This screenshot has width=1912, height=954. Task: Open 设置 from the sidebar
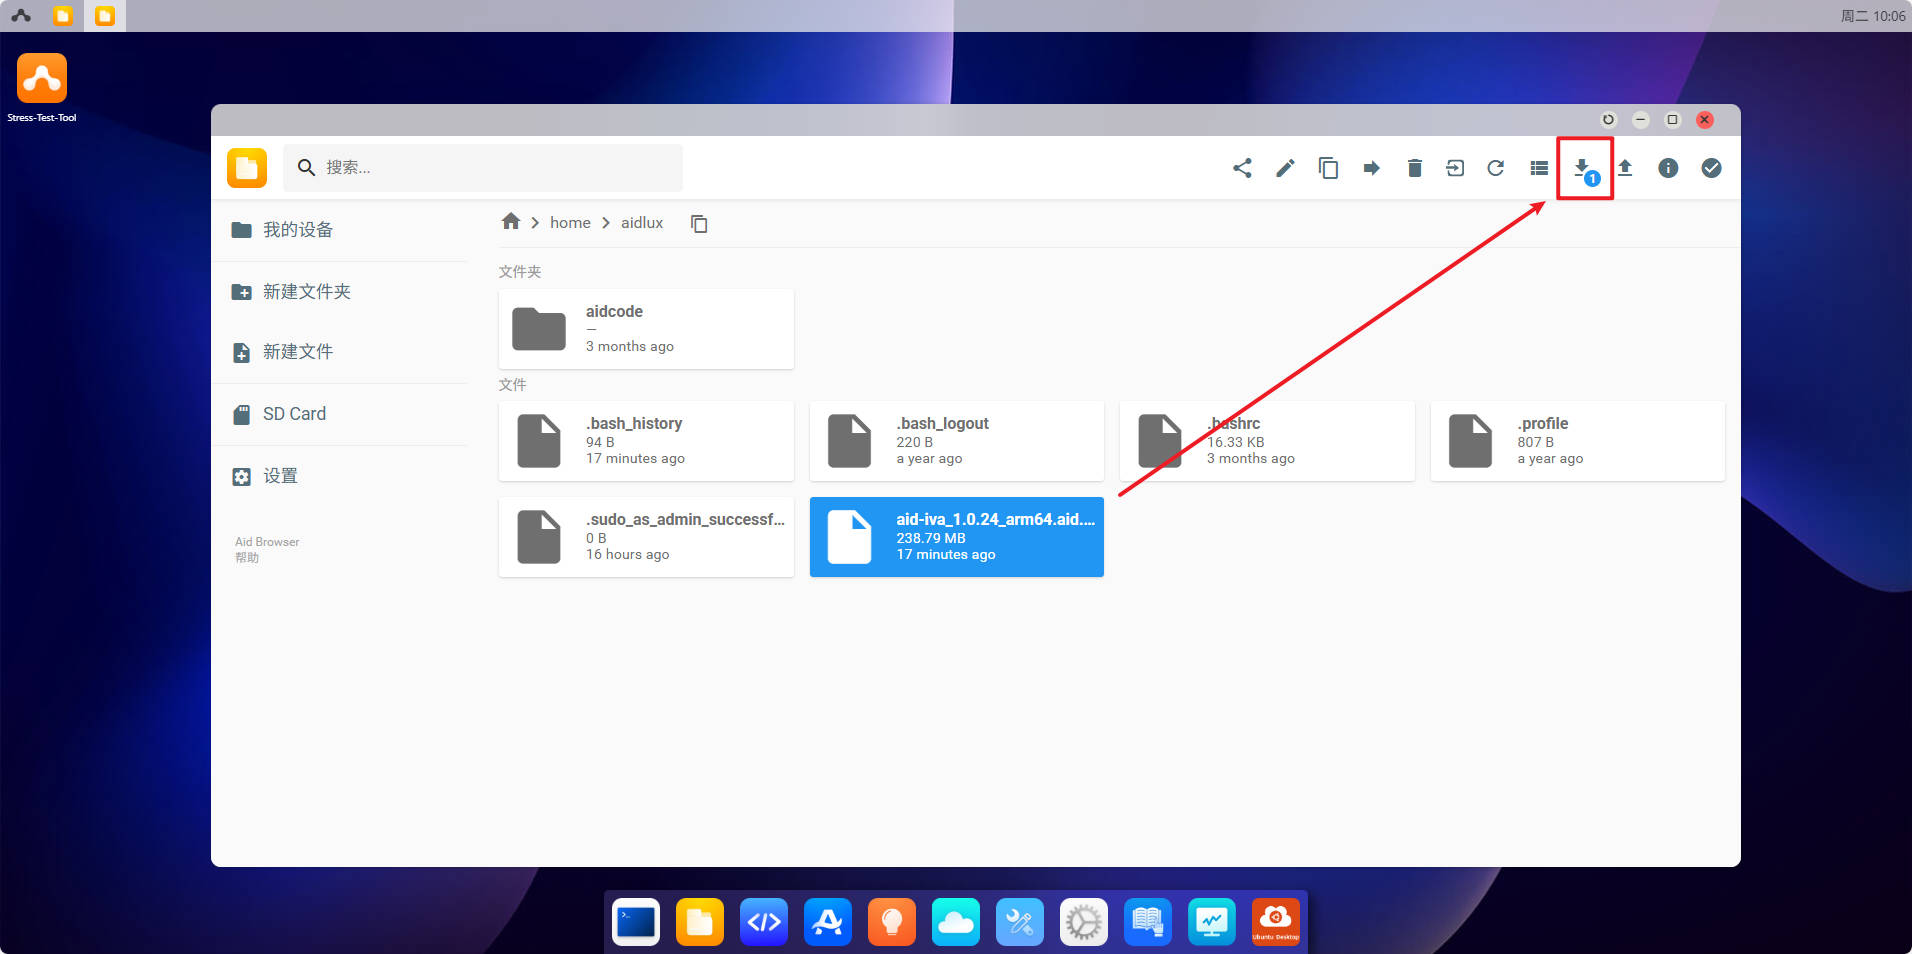[280, 476]
